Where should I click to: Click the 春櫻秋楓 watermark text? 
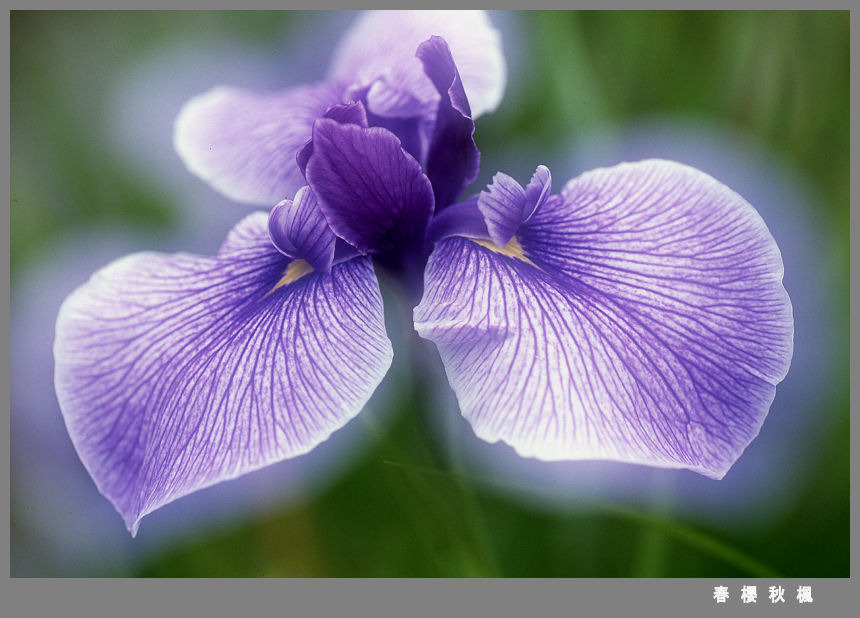click(x=762, y=594)
